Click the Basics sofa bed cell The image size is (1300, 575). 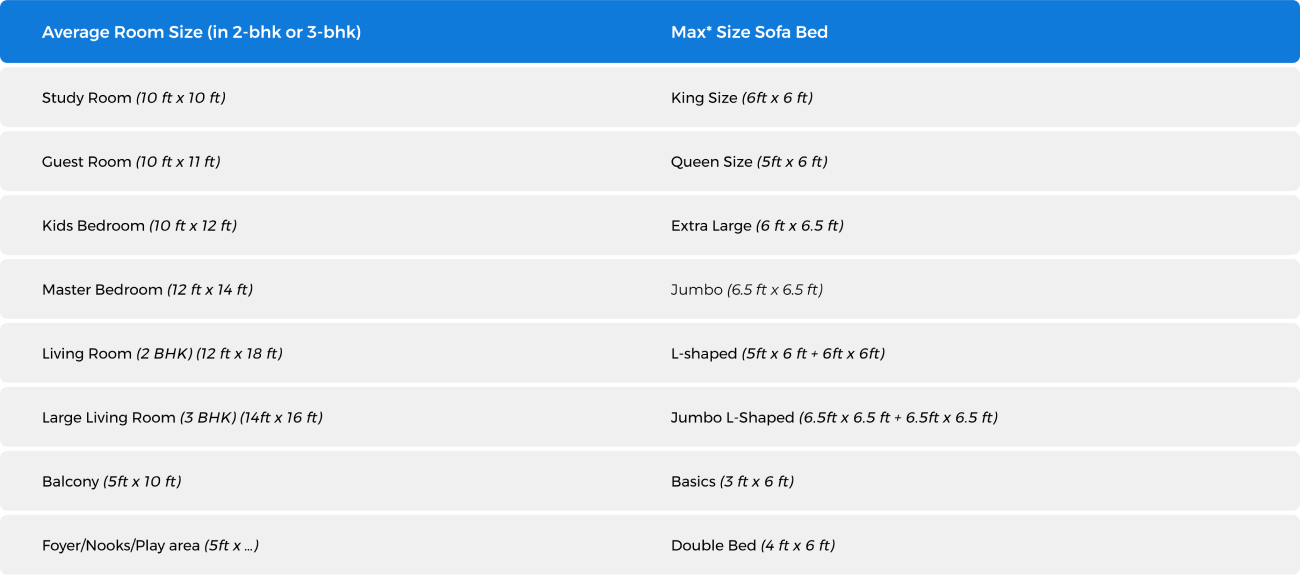732,482
